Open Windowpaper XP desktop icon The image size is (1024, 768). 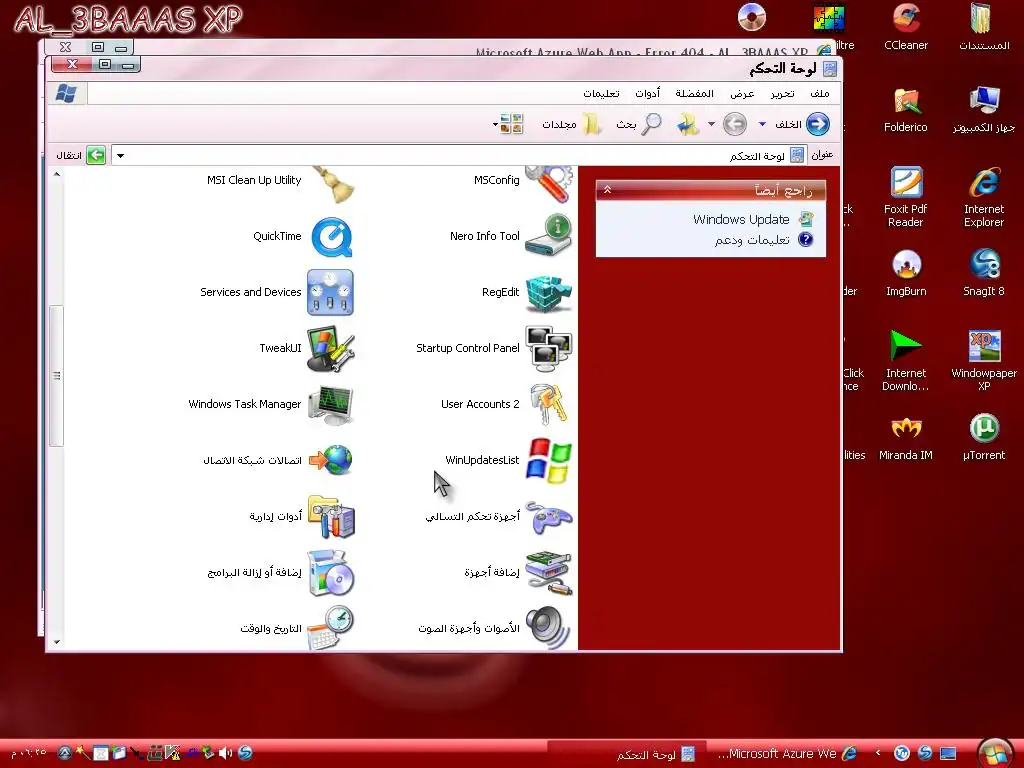tap(984, 360)
